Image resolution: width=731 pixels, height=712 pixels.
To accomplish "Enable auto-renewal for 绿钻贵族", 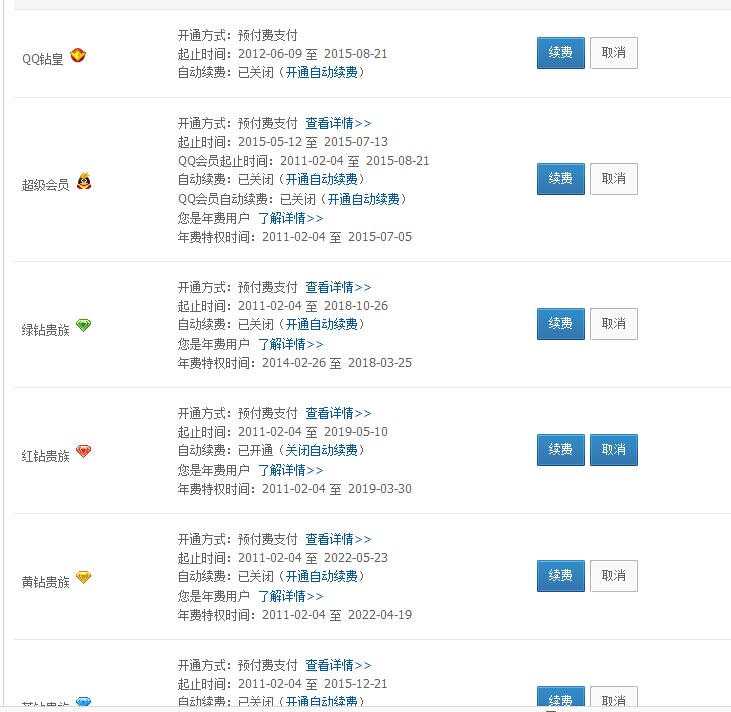I will click(x=321, y=324).
